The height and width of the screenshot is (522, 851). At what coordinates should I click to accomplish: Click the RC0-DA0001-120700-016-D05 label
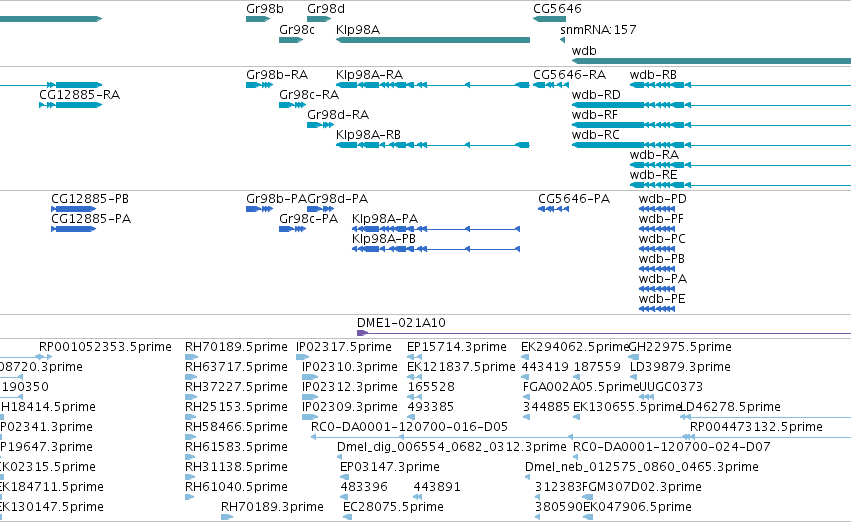click(409, 427)
